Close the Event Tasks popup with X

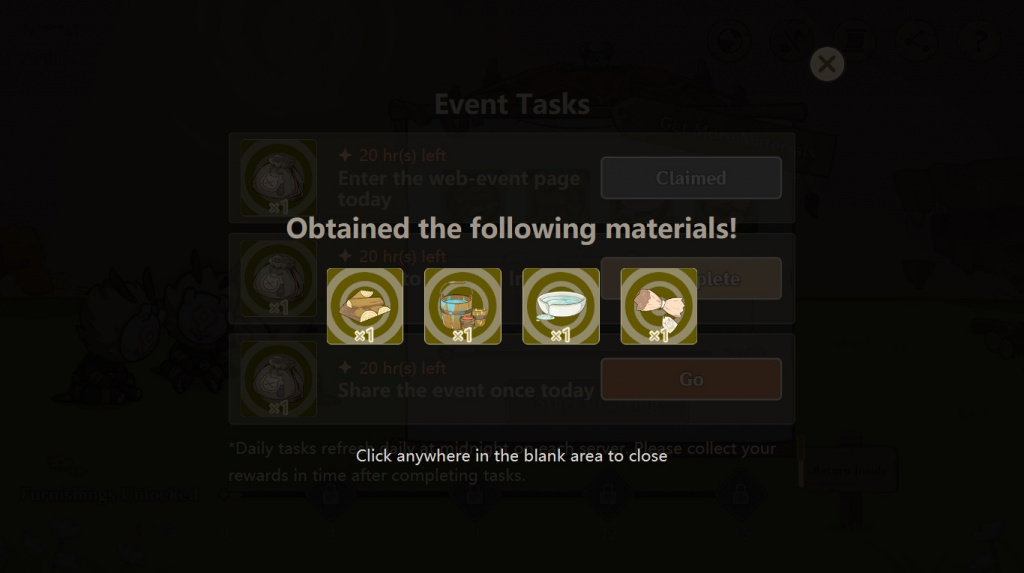[x=827, y=64]
